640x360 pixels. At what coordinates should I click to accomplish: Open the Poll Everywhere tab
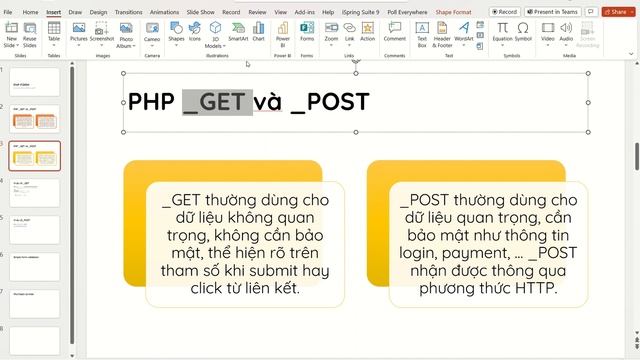[x=407, y=12]
